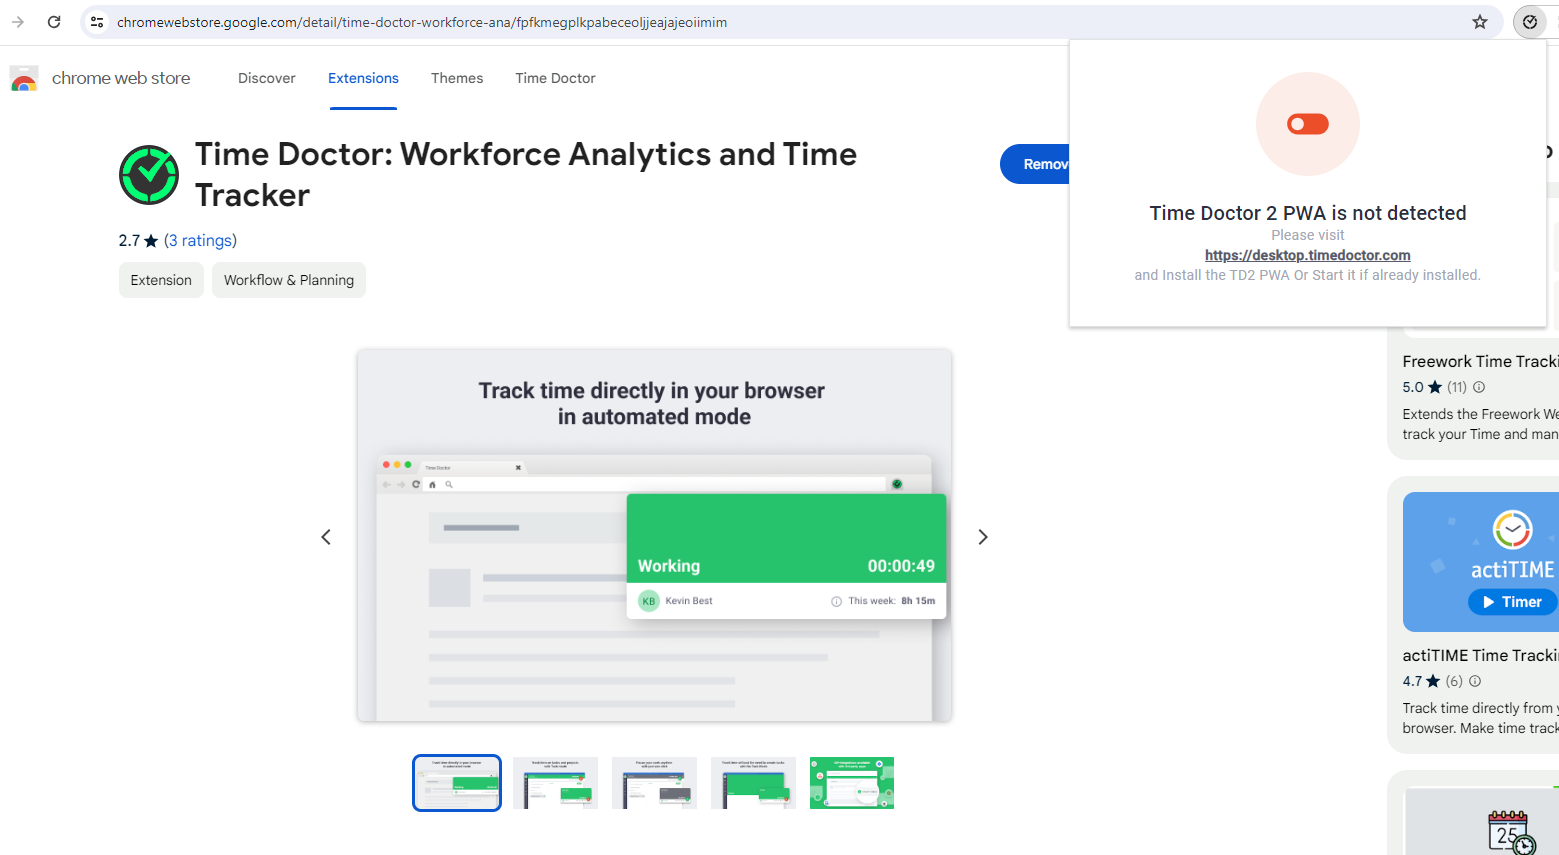
Task: Bookmark this page with the star icon
Action: [1479, 21]
